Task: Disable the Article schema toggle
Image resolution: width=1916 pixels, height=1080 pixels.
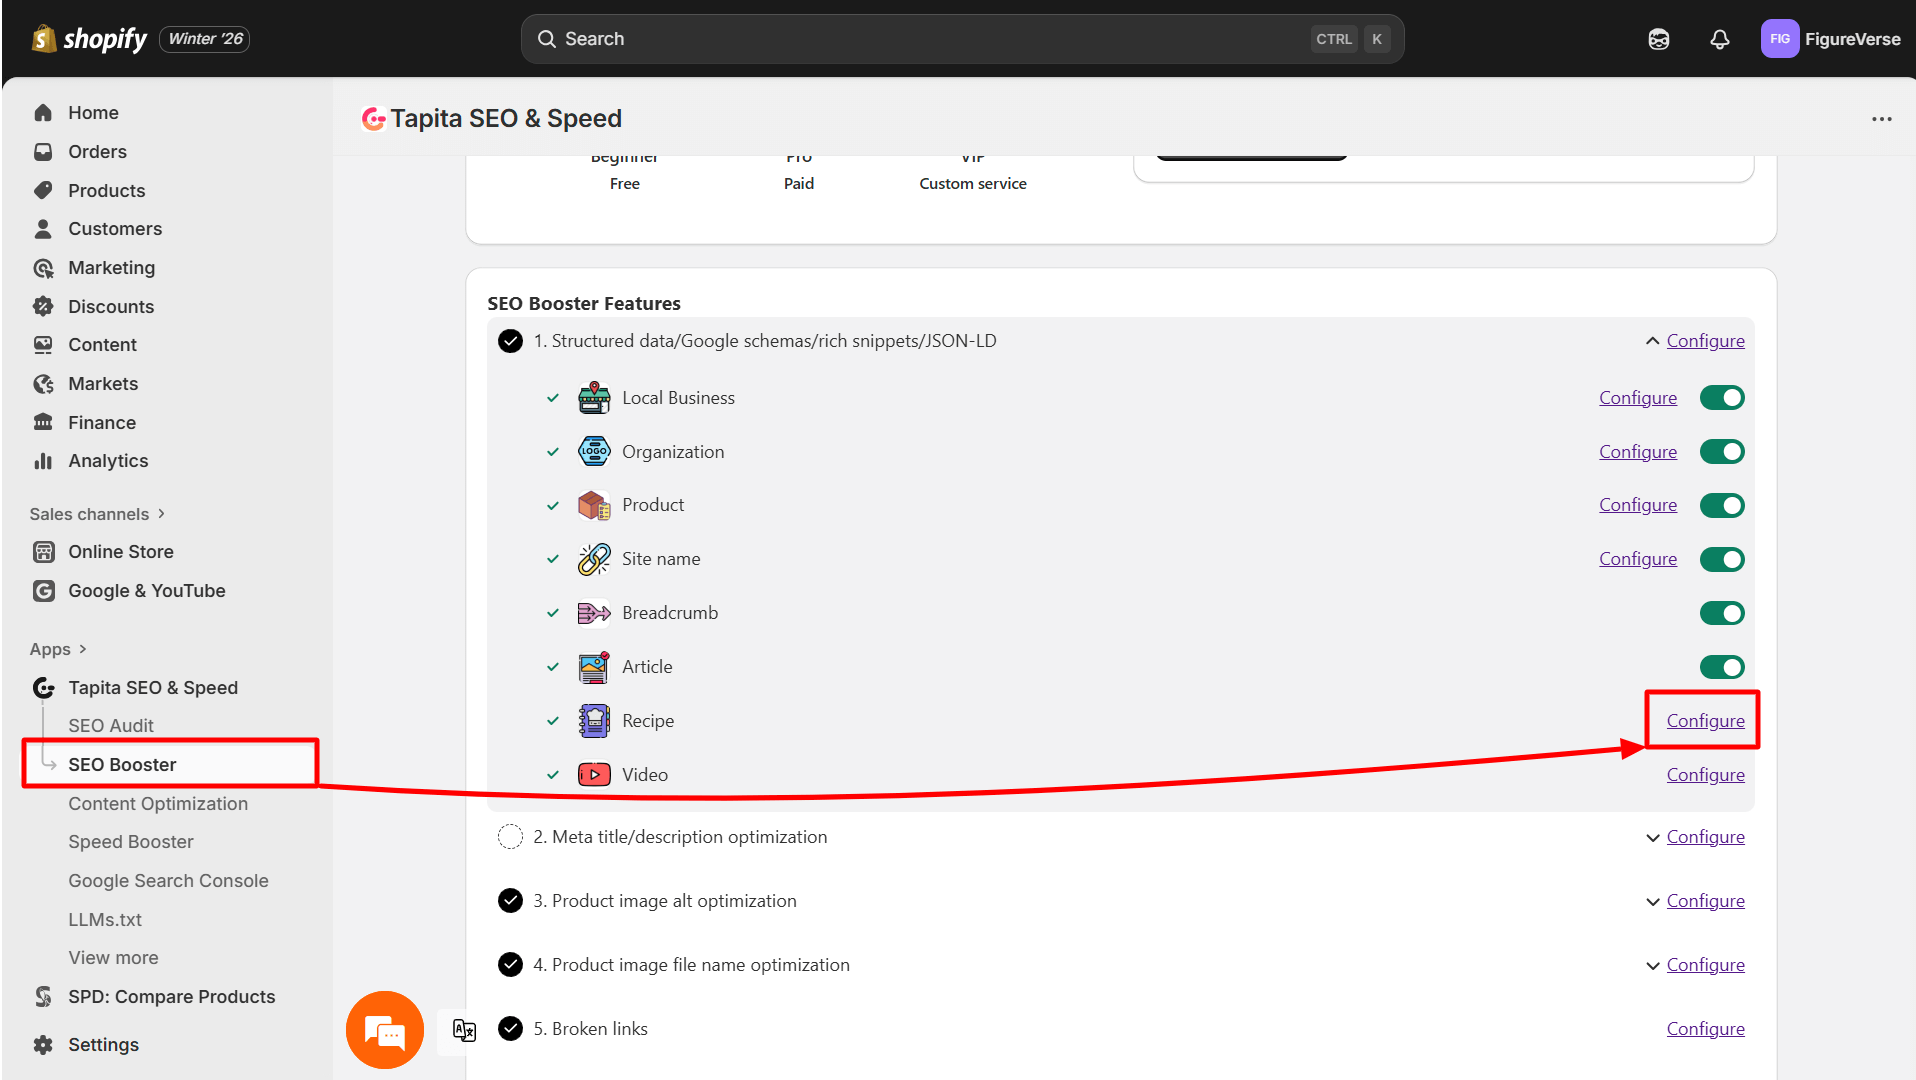Action: click(1722, 666)
